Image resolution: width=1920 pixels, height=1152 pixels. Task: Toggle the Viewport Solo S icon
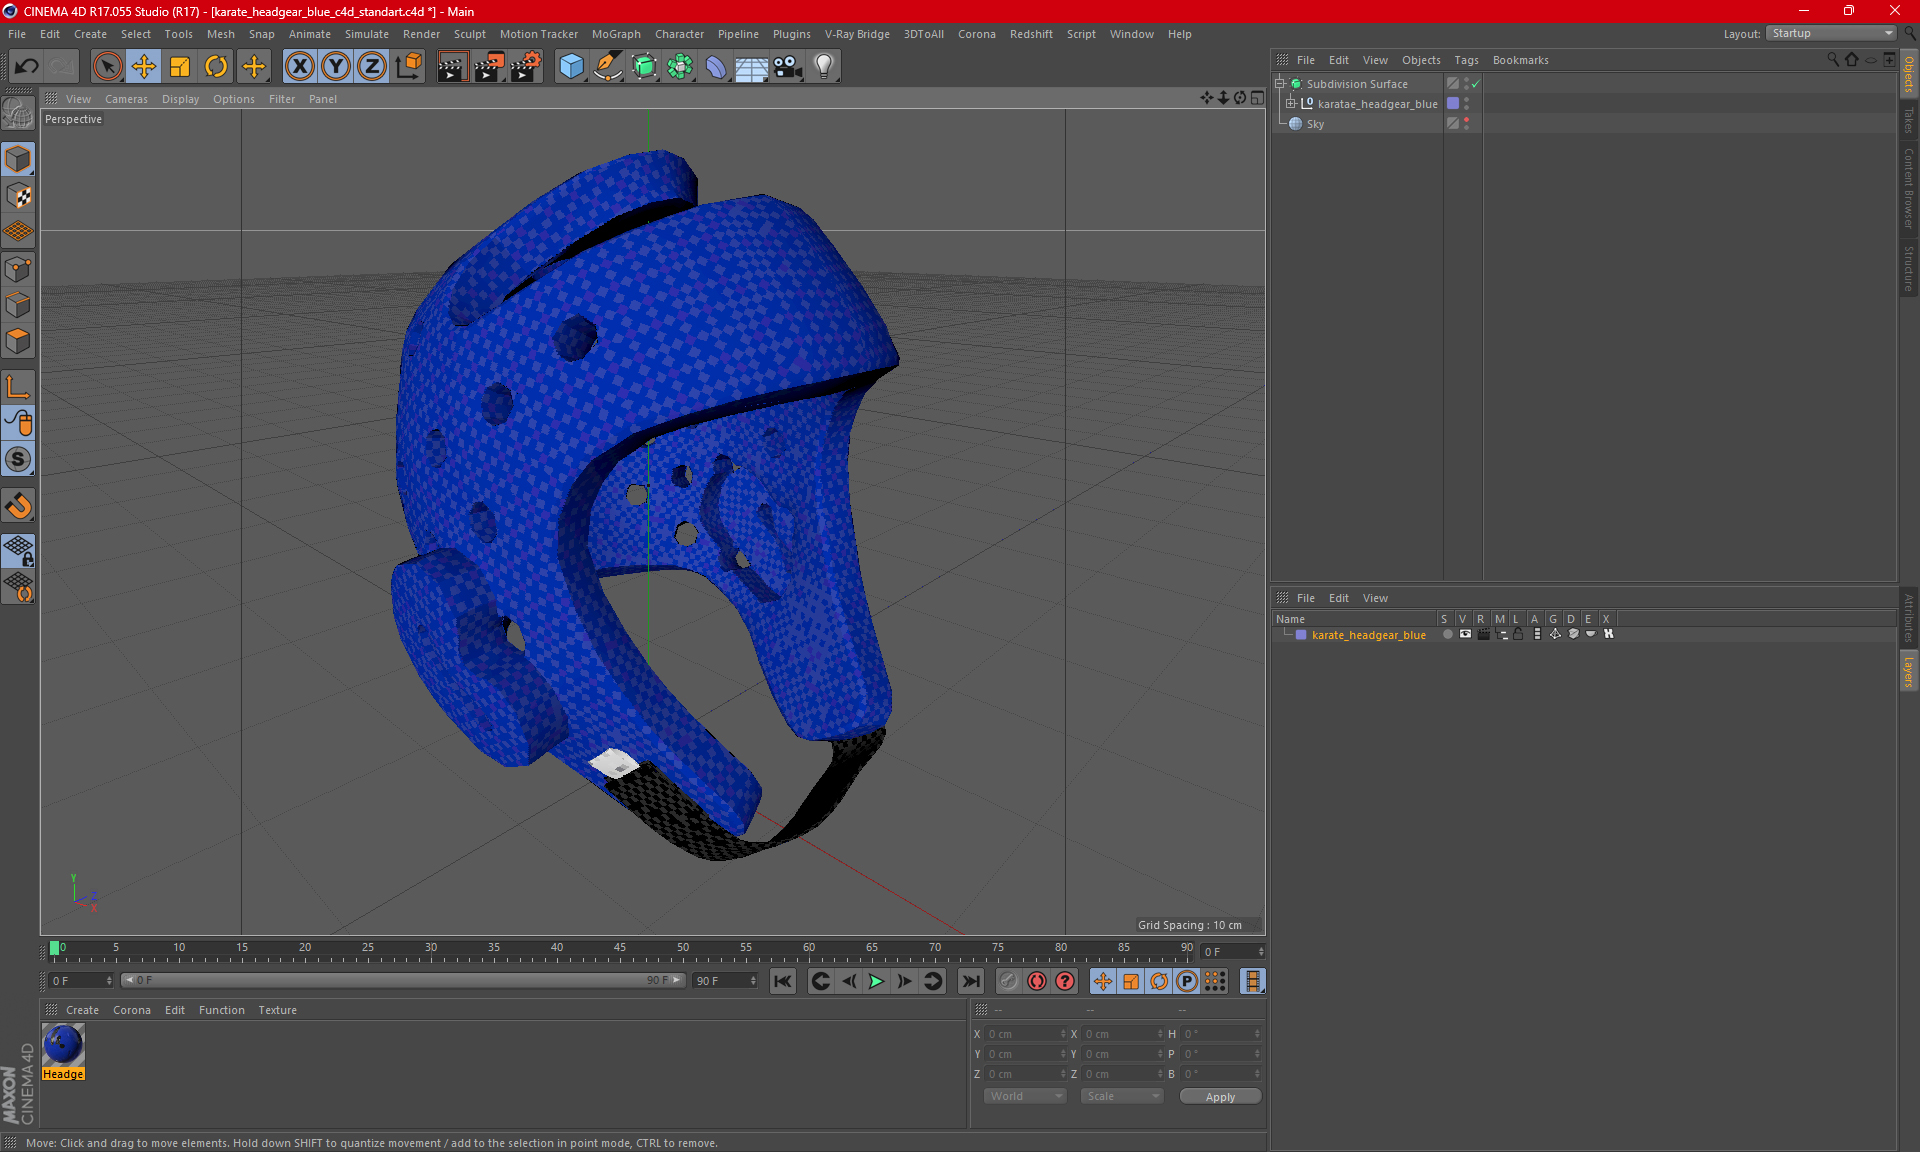(x=18, y=460)
